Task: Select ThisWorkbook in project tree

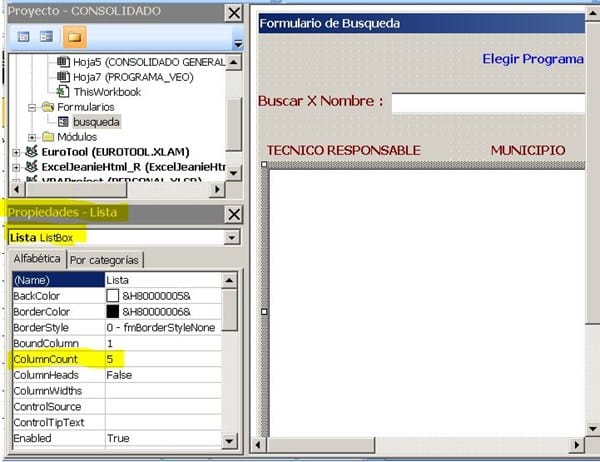Action: point(107,92)
